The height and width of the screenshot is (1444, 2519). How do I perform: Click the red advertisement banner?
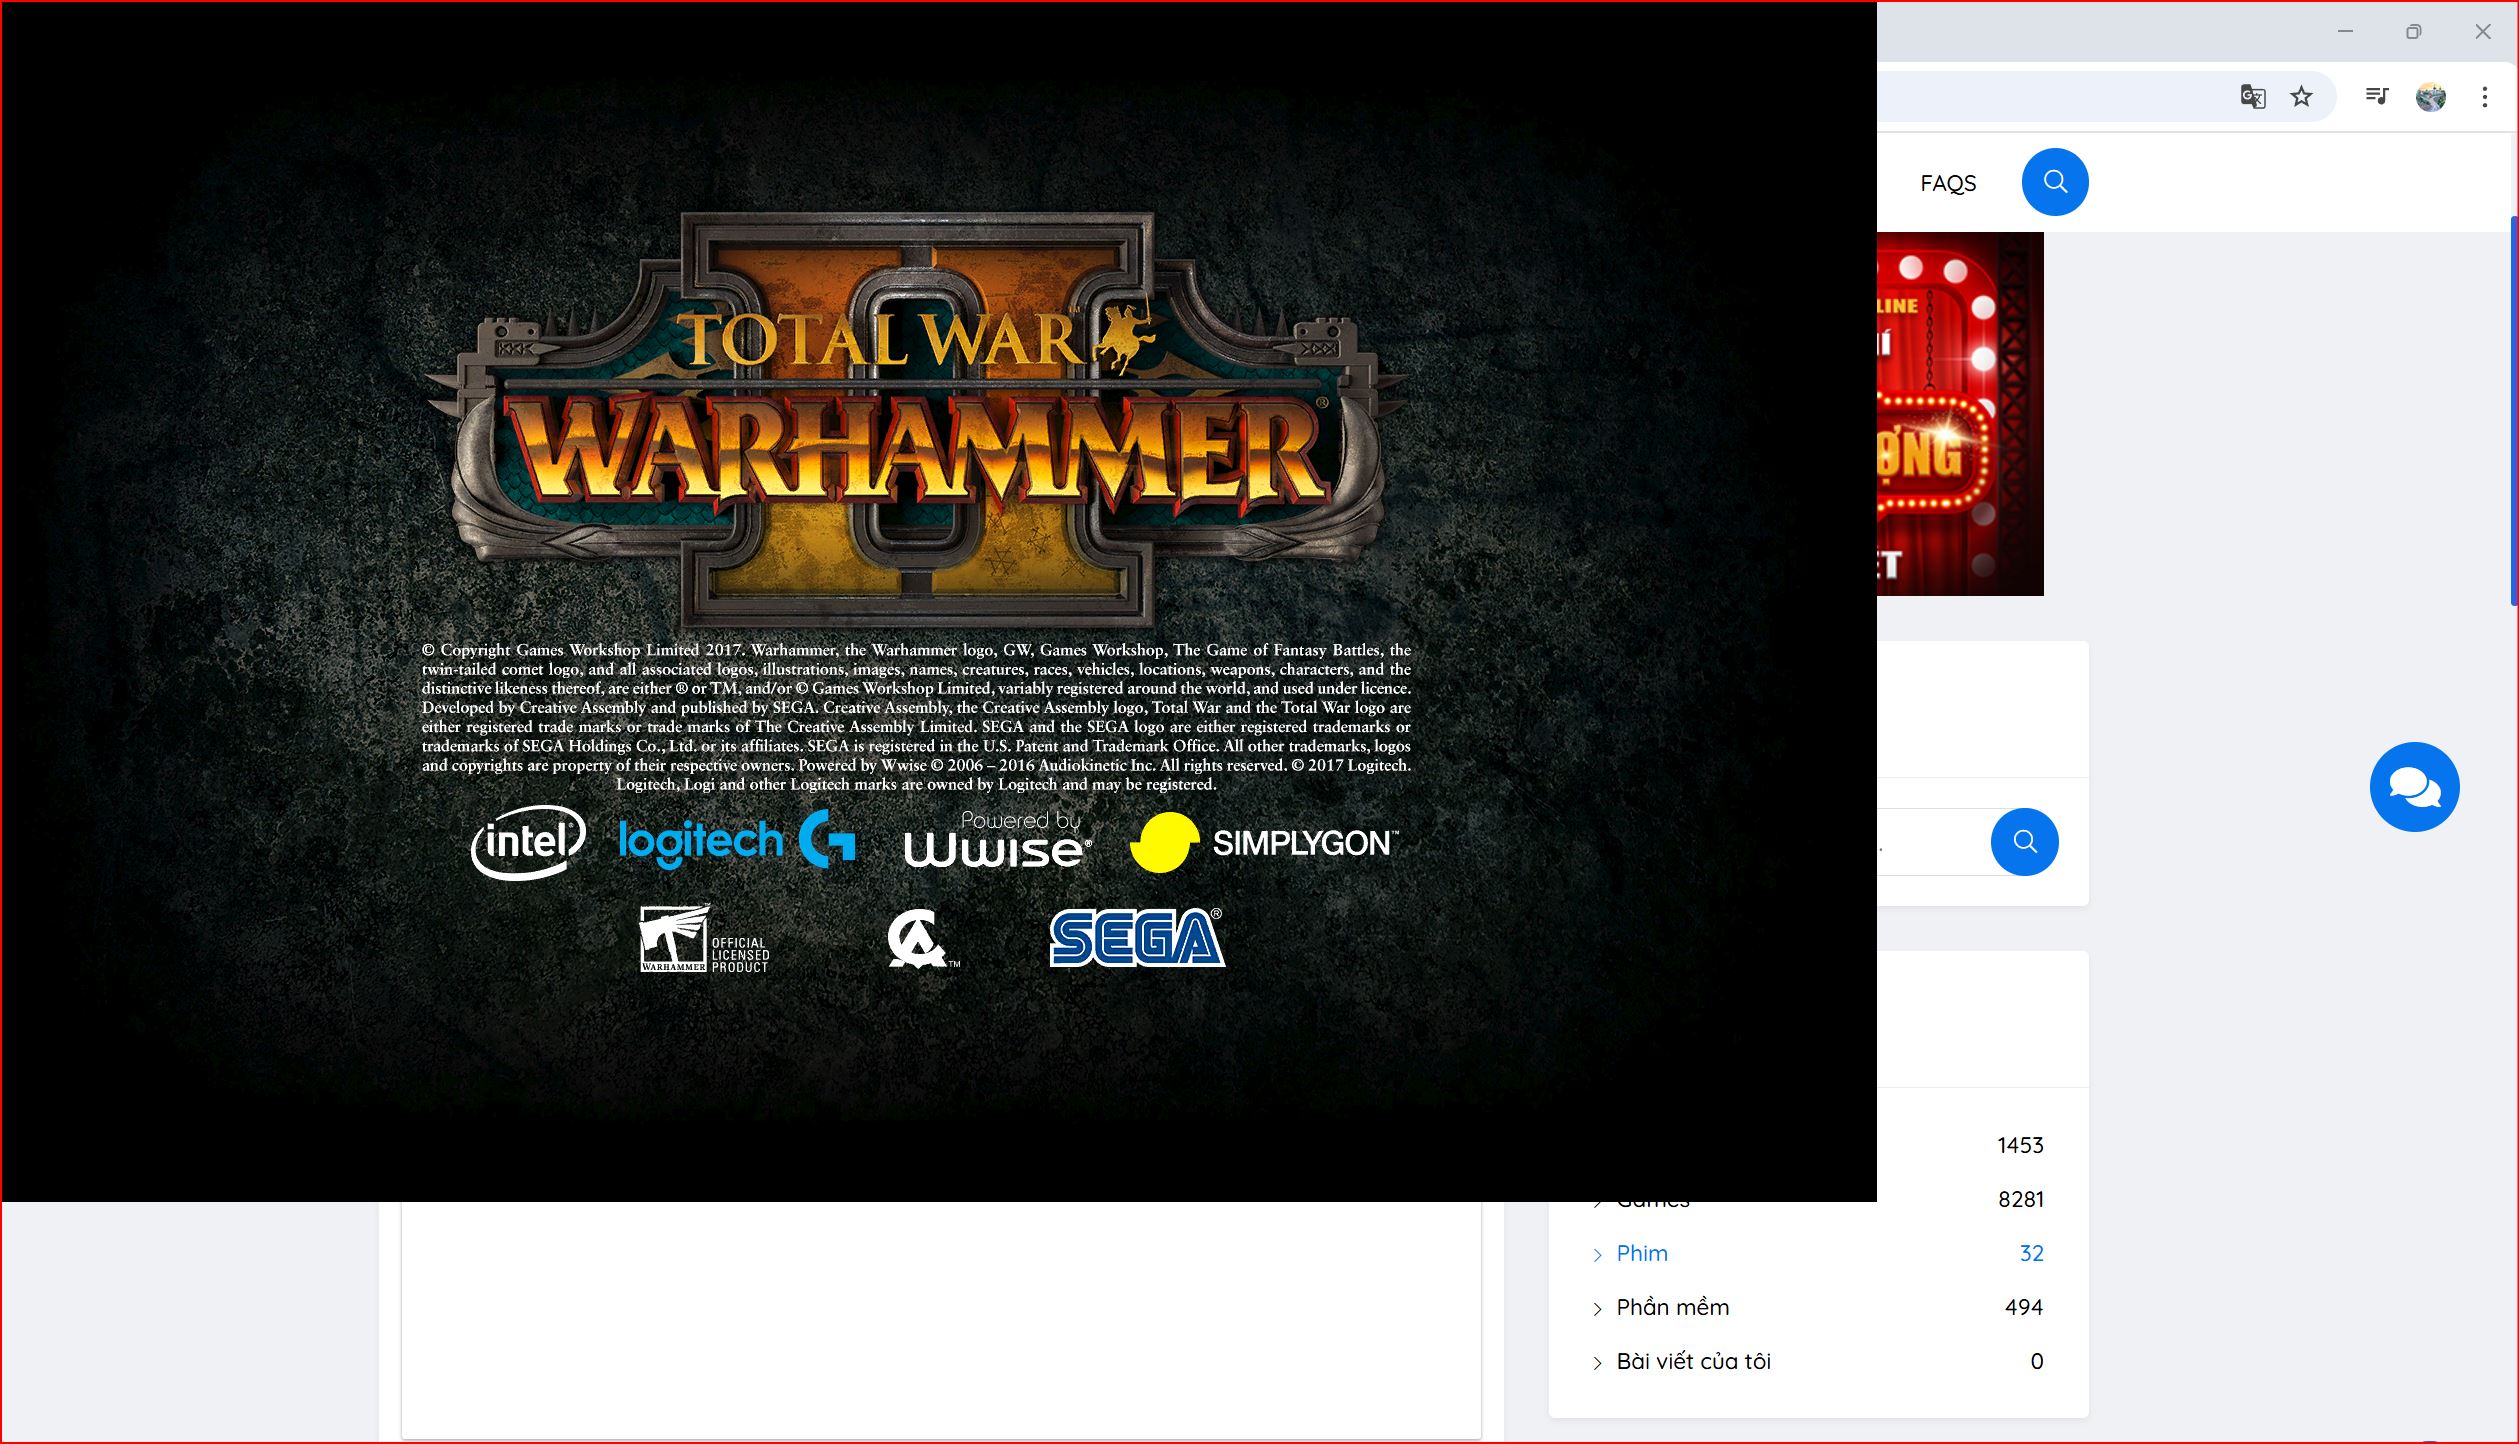point(1958,414)
